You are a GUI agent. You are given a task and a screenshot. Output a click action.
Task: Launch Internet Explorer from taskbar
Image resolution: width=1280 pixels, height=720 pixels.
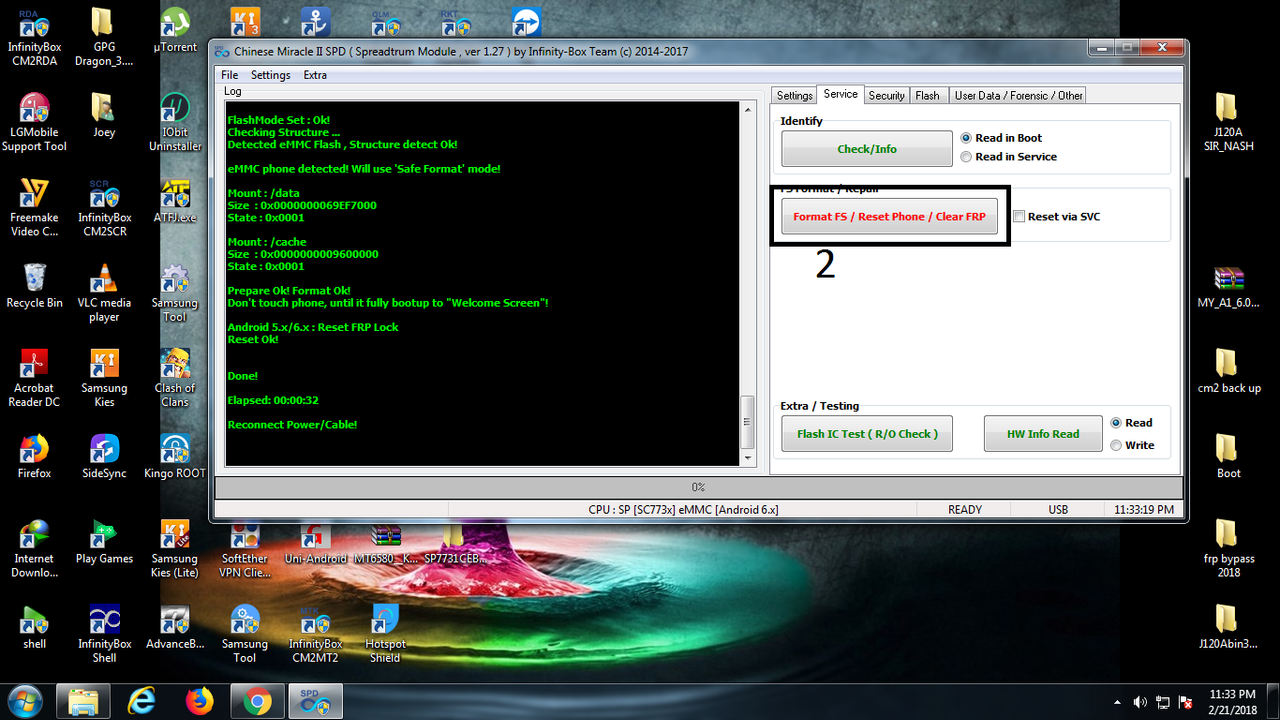[x=142, y=702]
